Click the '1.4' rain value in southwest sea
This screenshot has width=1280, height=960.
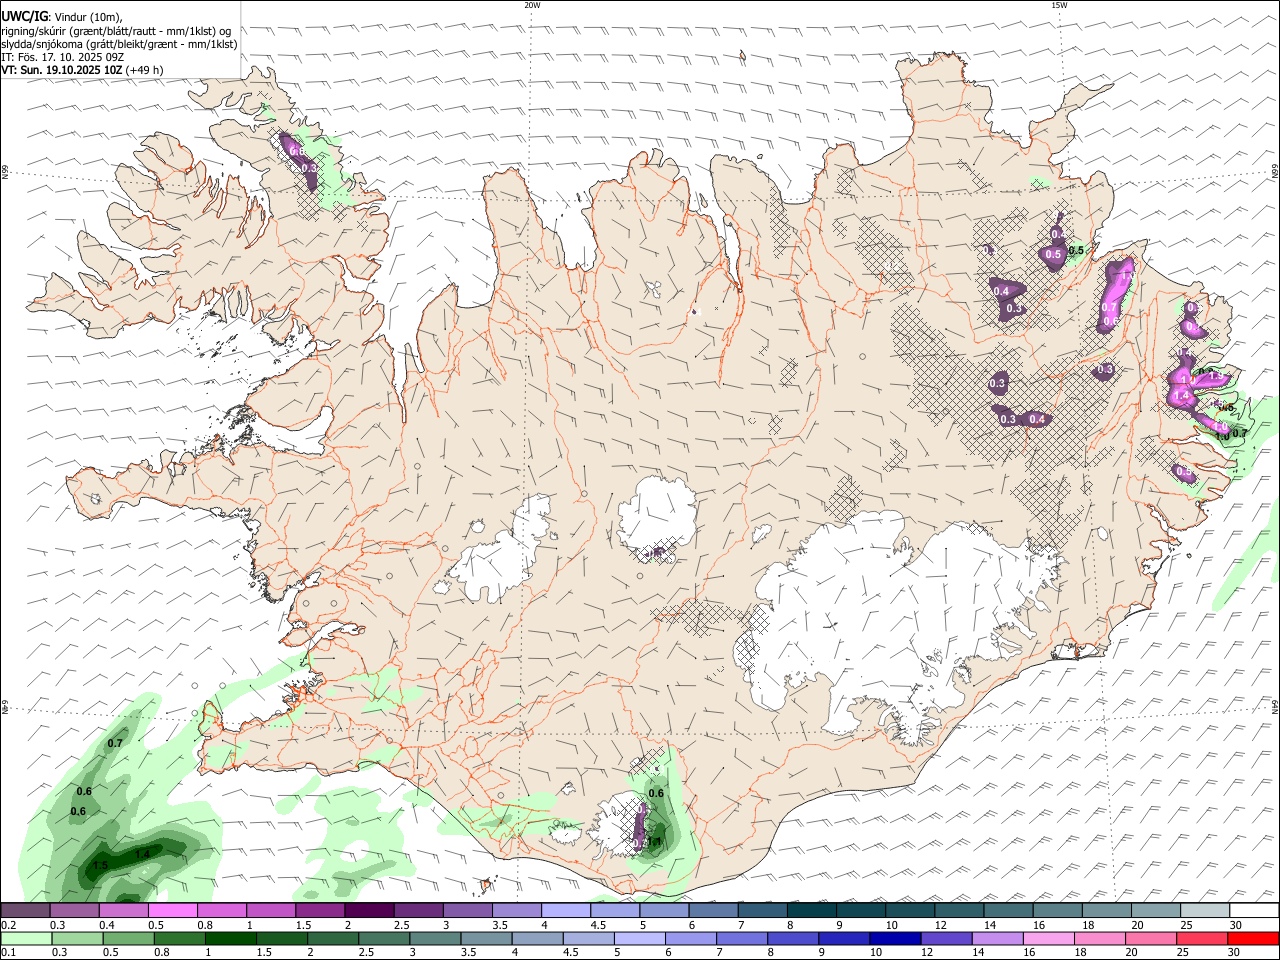[142, 854]
